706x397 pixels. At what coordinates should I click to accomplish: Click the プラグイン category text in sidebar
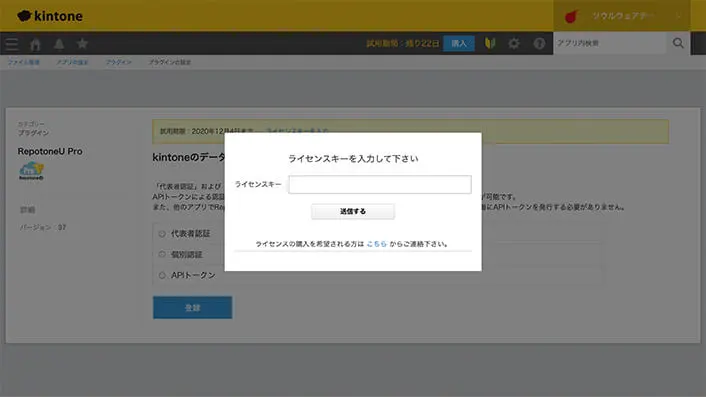click(33, 133)
